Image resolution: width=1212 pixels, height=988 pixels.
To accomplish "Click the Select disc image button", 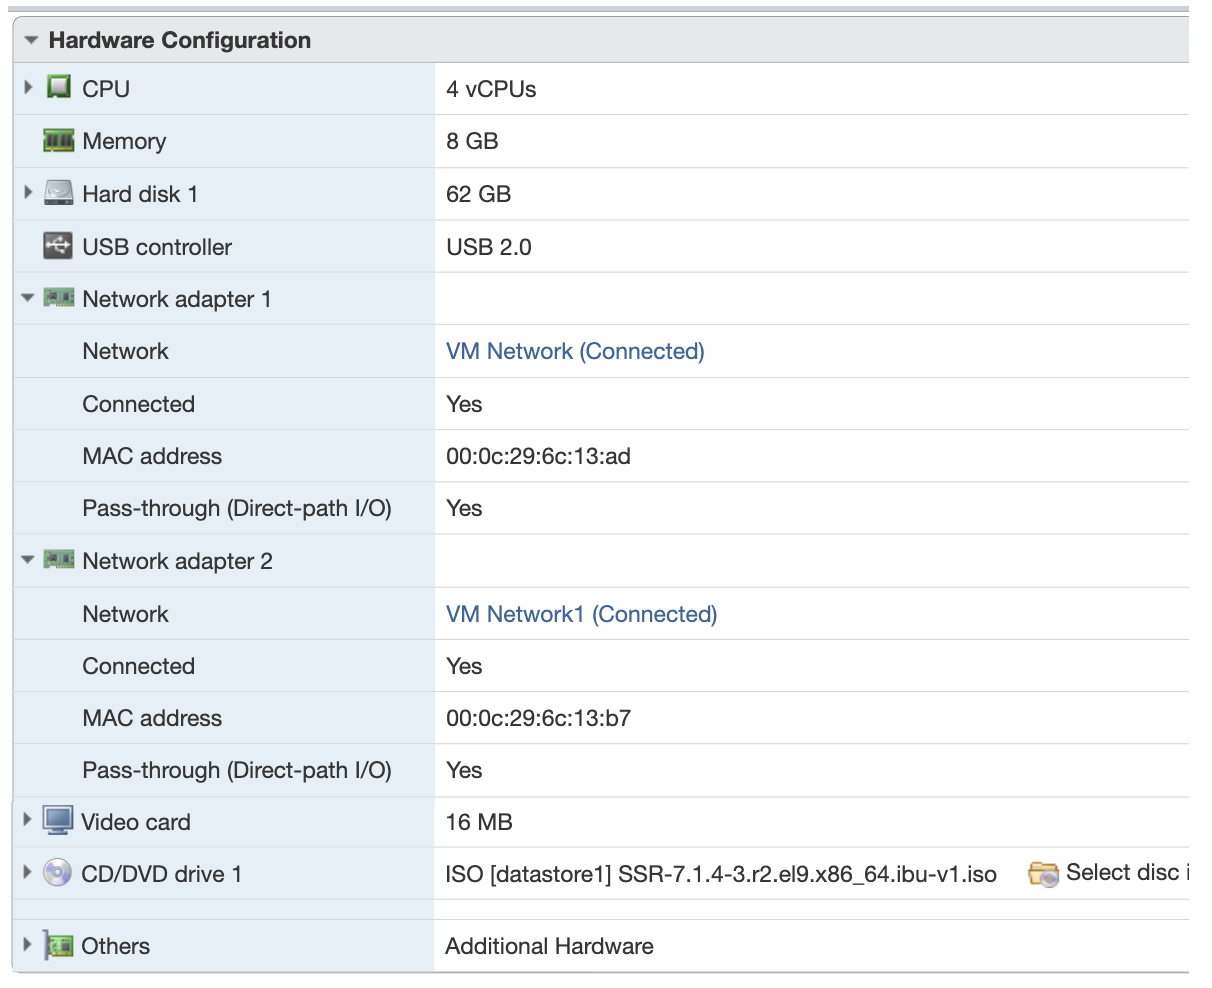I will [x=1109, y=873].
